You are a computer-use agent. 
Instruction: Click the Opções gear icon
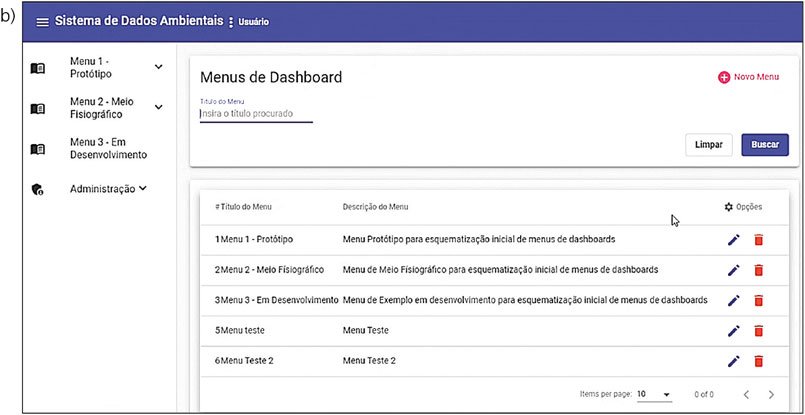[x=729, y=207]
